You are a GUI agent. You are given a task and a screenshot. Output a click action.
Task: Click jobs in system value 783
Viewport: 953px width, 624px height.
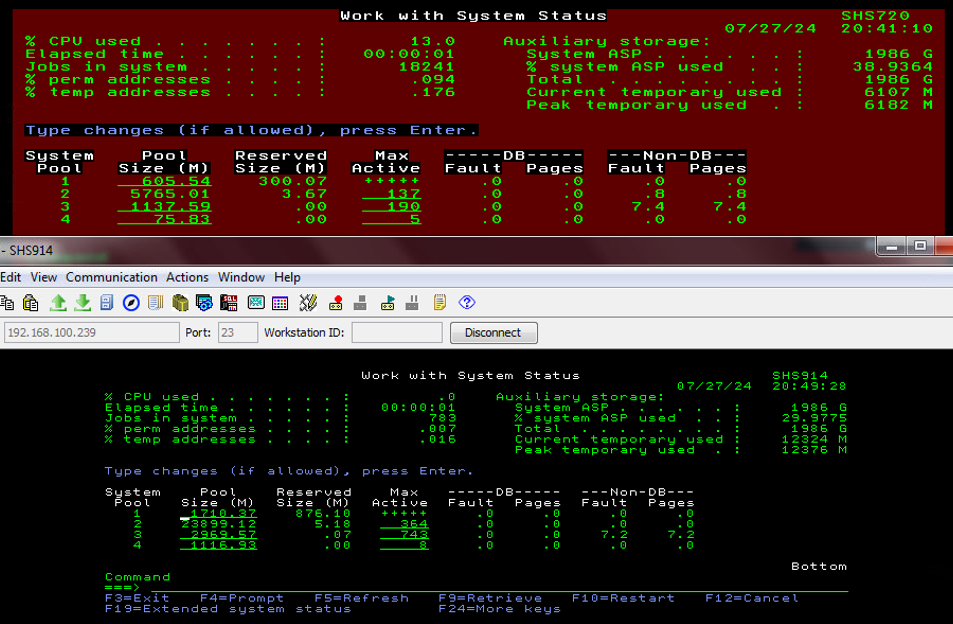click(x=442, y=419)
